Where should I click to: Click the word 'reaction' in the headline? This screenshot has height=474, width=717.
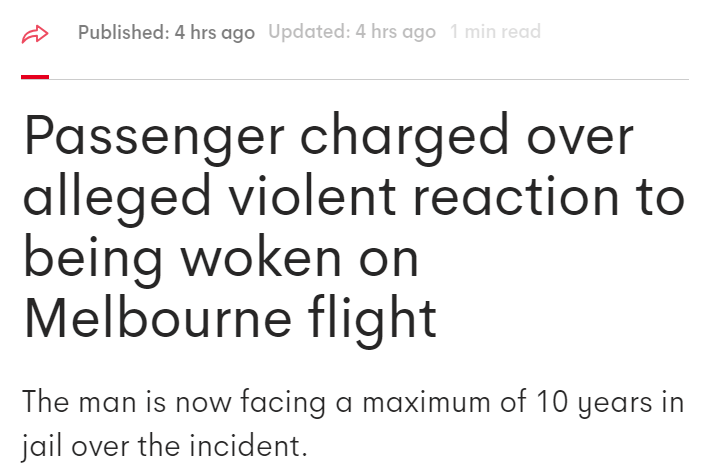coord(516,196)
